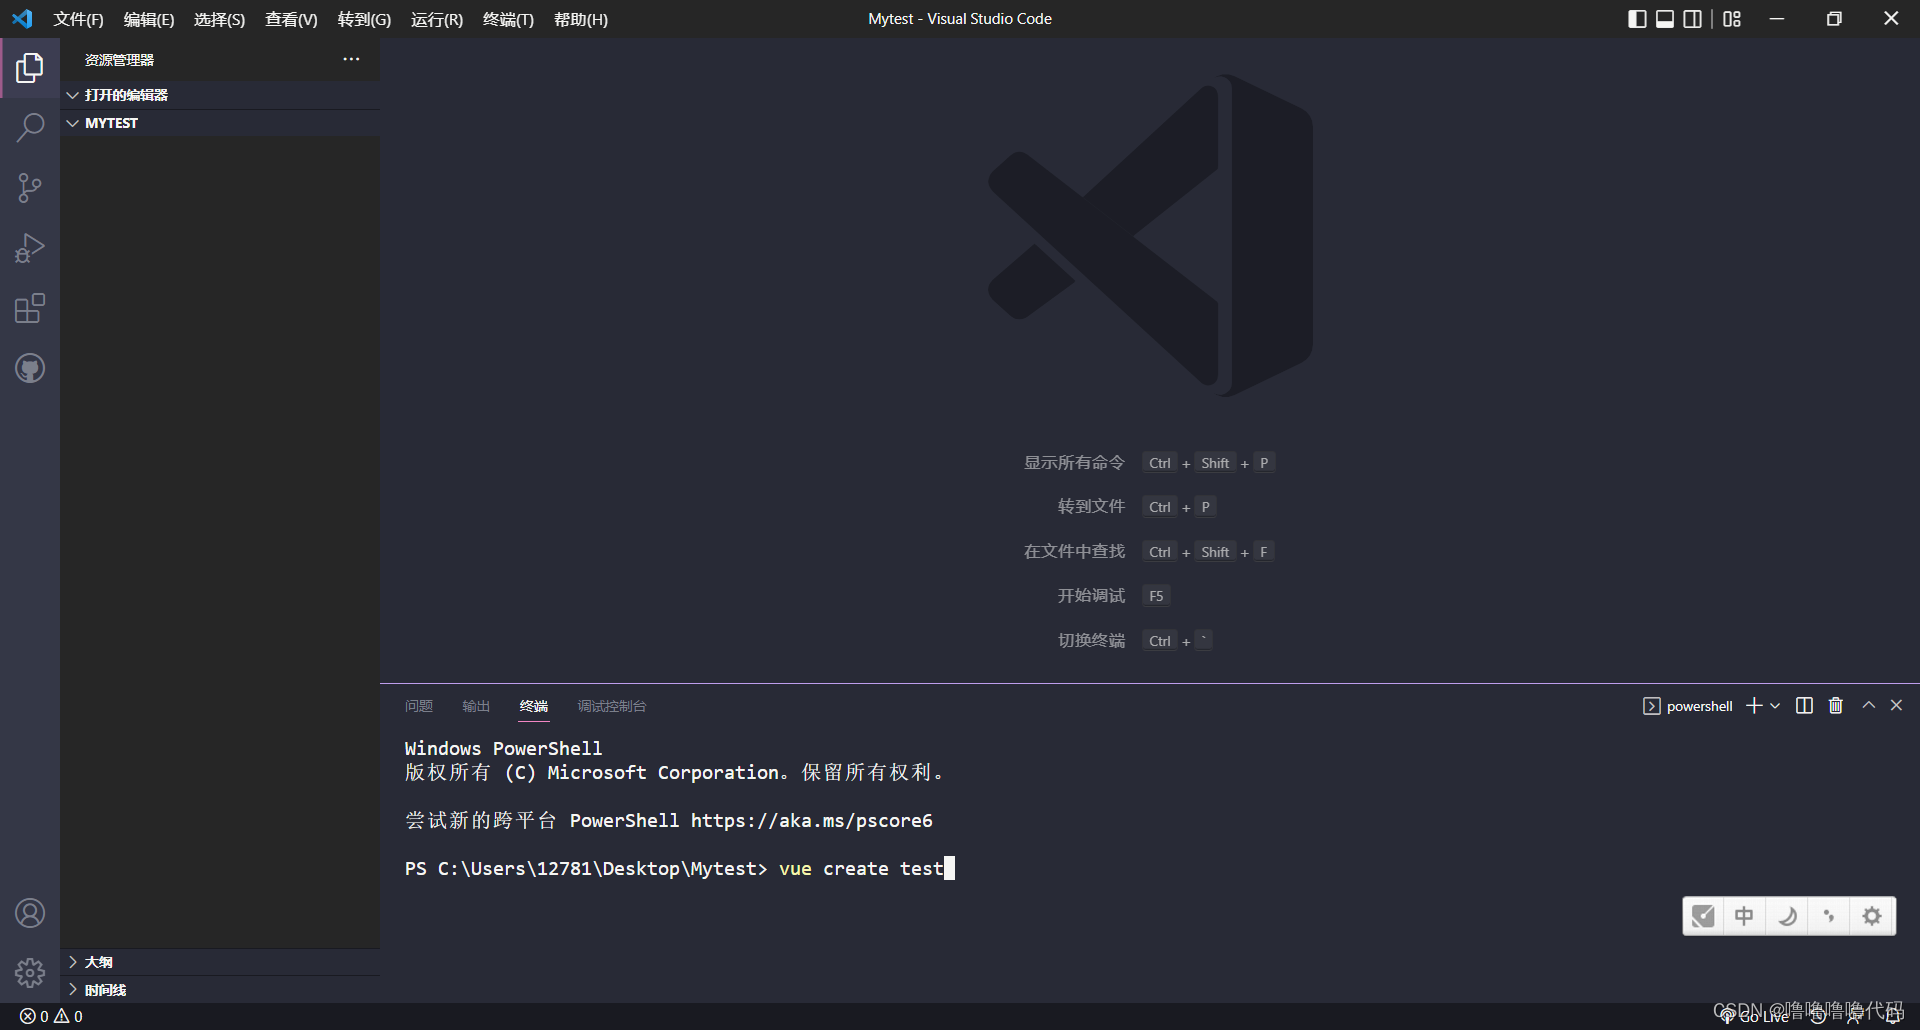Viewport: 1920px width, 1030px height.
Task: Click the https://aka.ms/pscore6 link in terminal
Action: click(812, 821)
